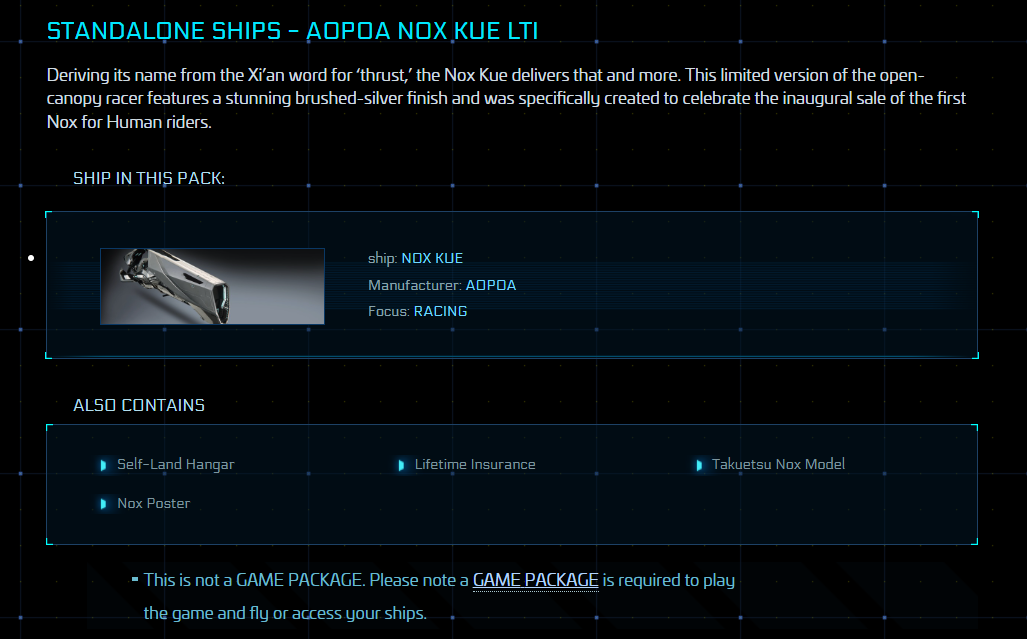
Task: Click the Nox Kue description paragraph
Action: (505, 99)
